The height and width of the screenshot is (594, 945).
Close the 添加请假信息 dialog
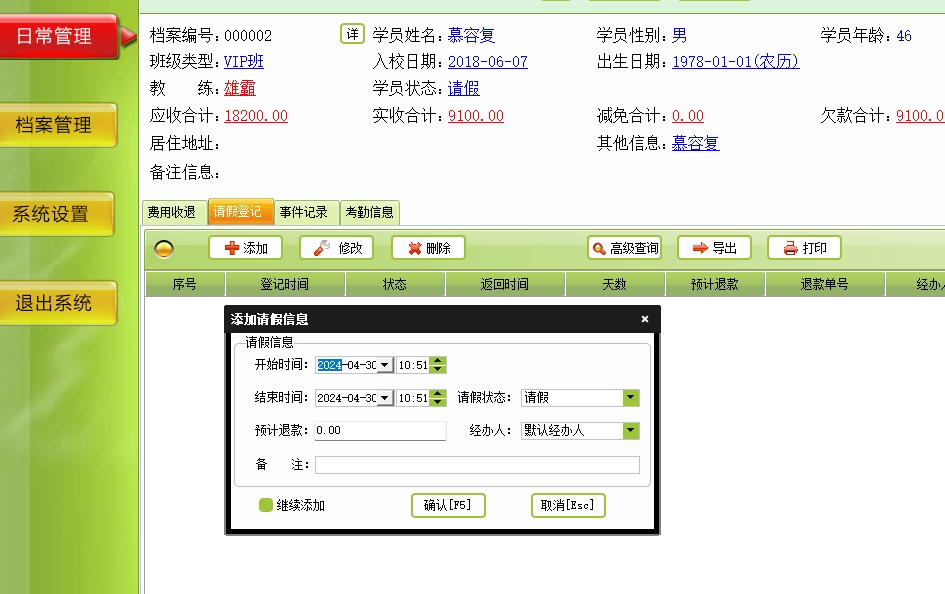pos(645,319)
